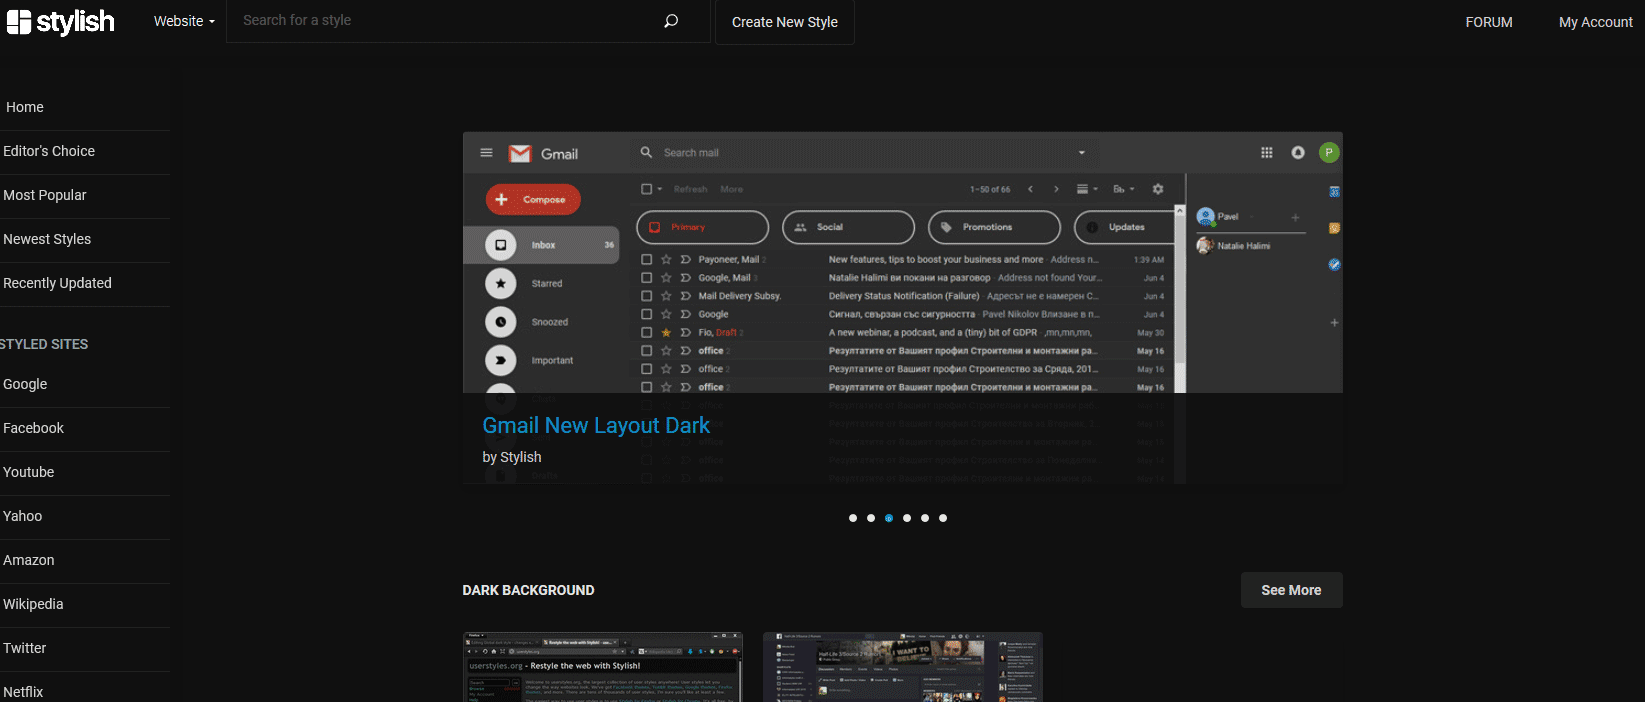Open Most Popular styles
Screen dimensions: 1645x702
pyautogui.click(x=45, y=195)
